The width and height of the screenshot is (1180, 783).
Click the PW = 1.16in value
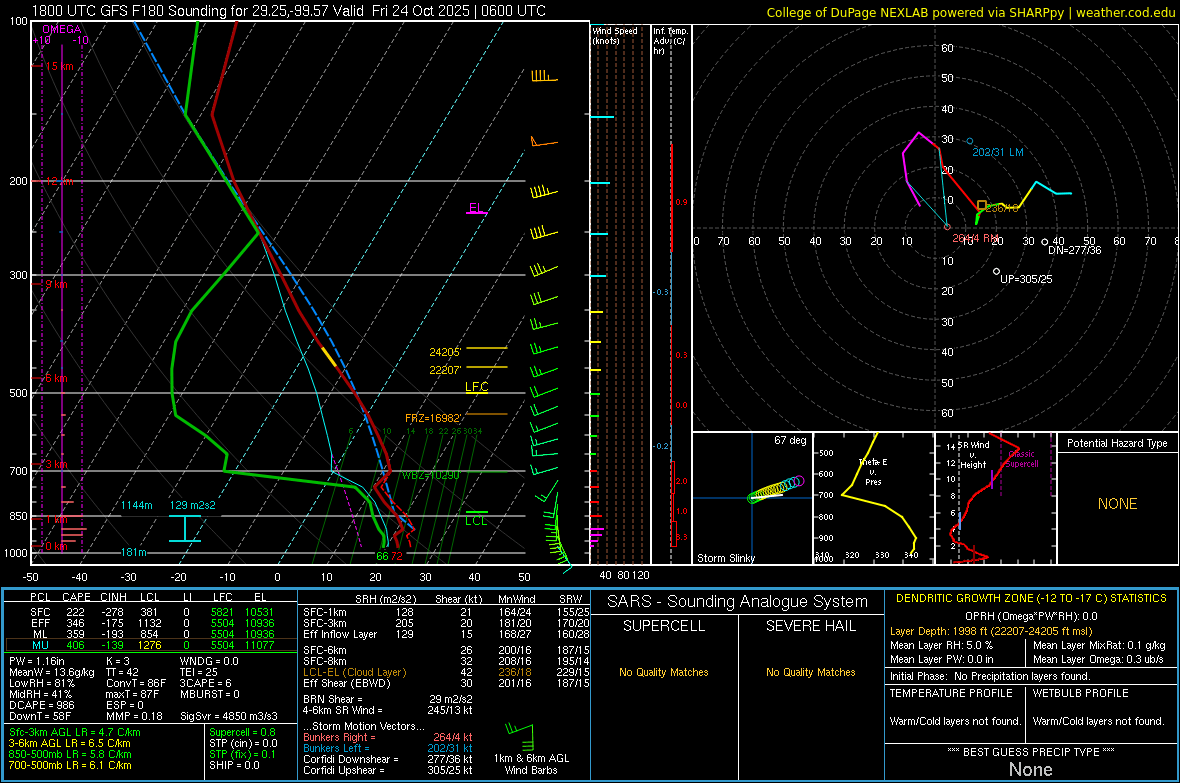pos(39,661)
